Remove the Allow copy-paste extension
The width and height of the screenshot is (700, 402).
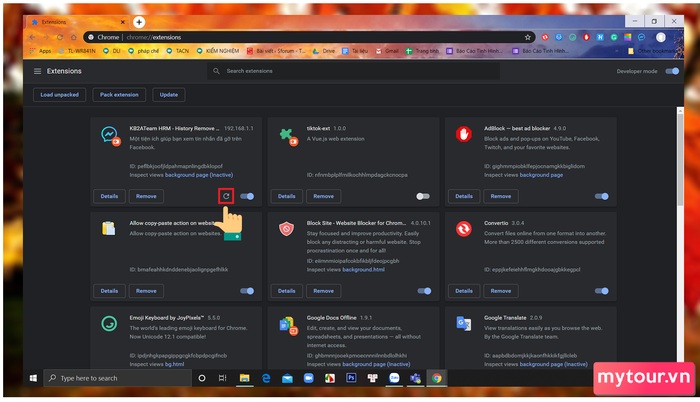[x=146, y=291]
